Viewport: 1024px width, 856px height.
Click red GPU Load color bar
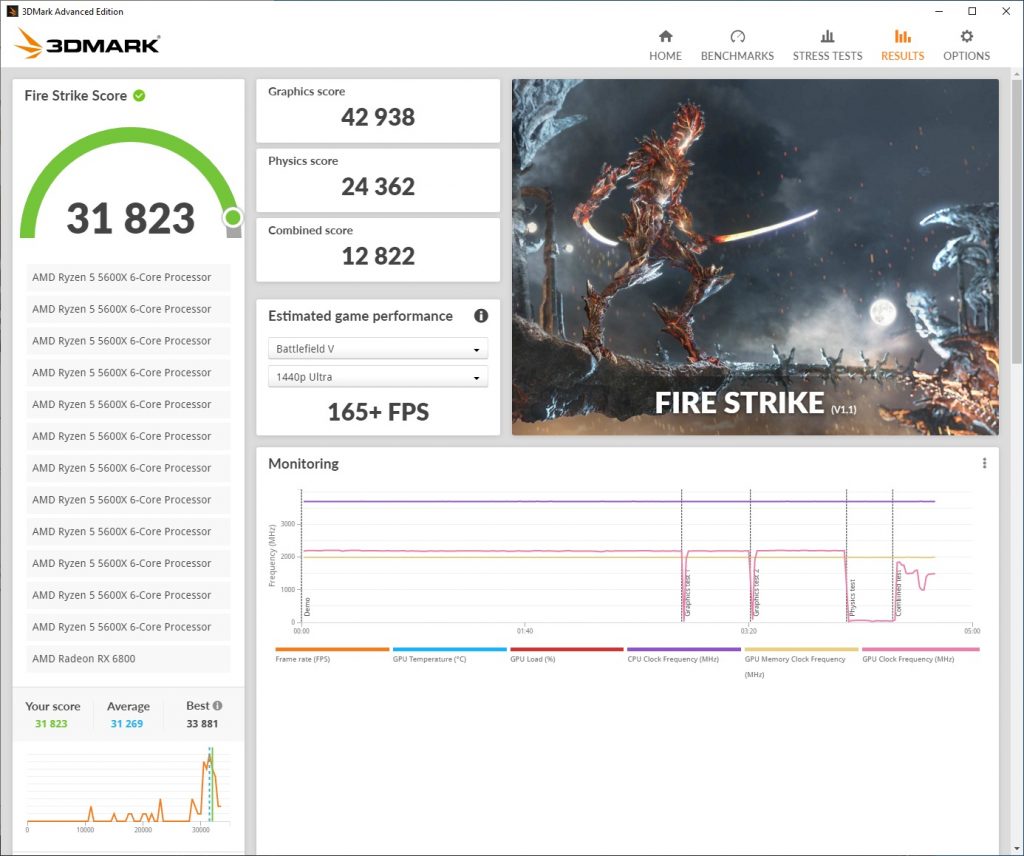pyautogui.click(x=567, y=649)
